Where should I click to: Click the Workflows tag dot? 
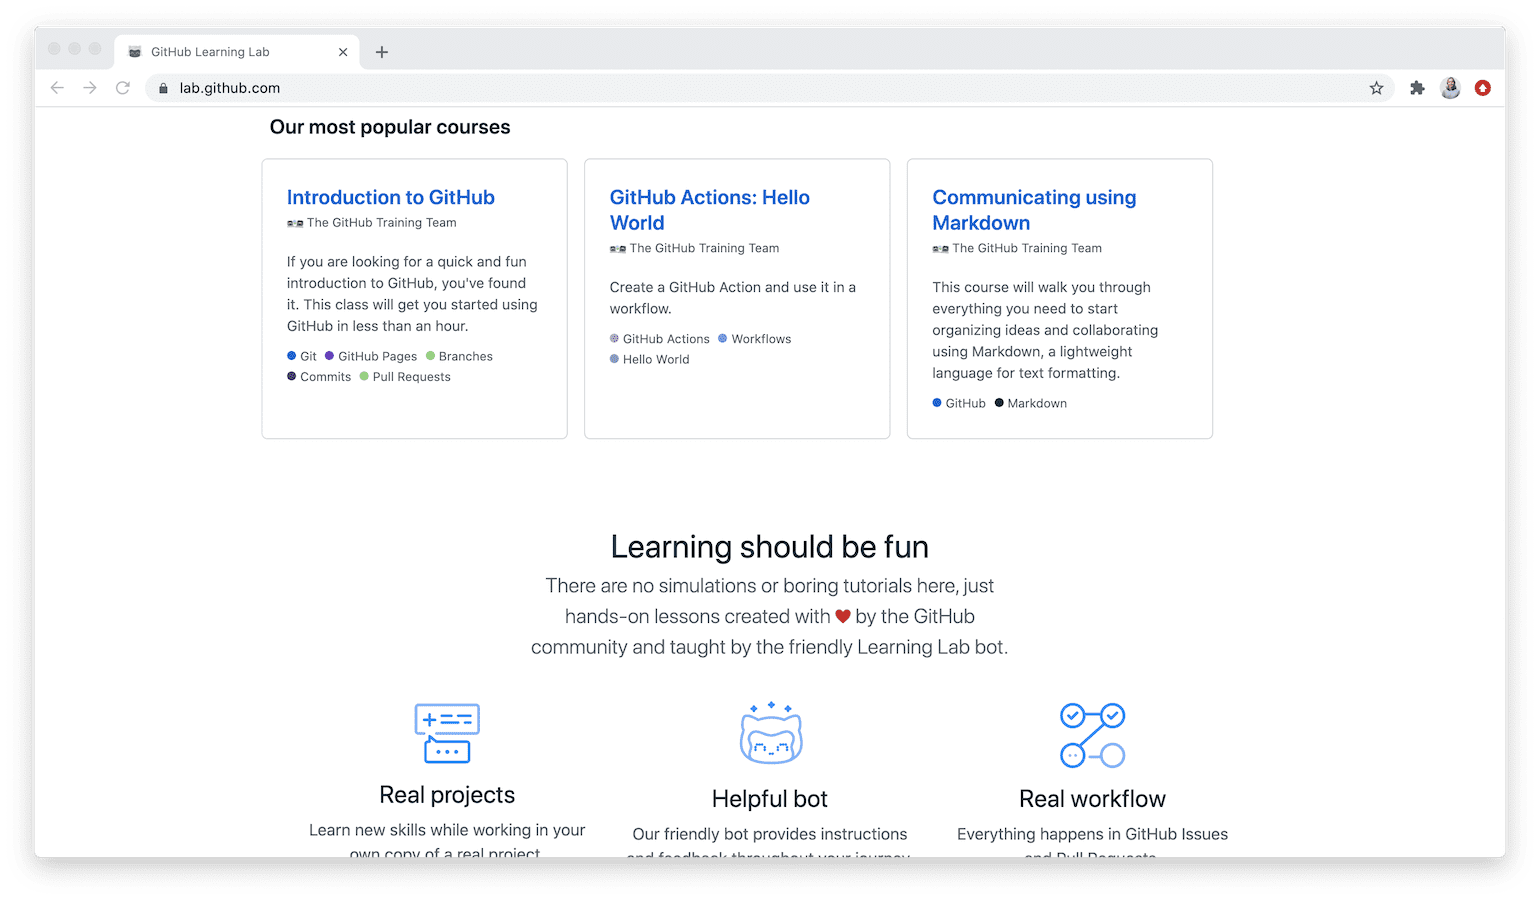[x=723, y=338]
